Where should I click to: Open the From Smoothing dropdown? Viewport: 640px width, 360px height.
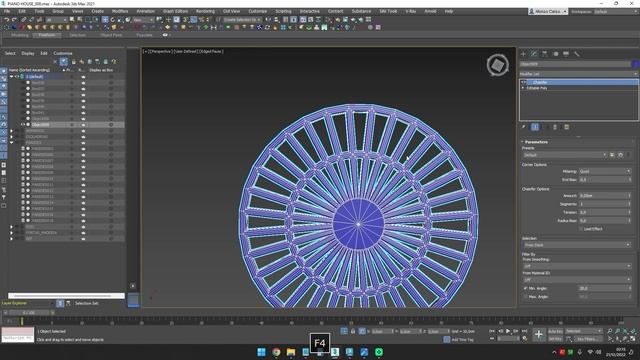coord(577,266)
